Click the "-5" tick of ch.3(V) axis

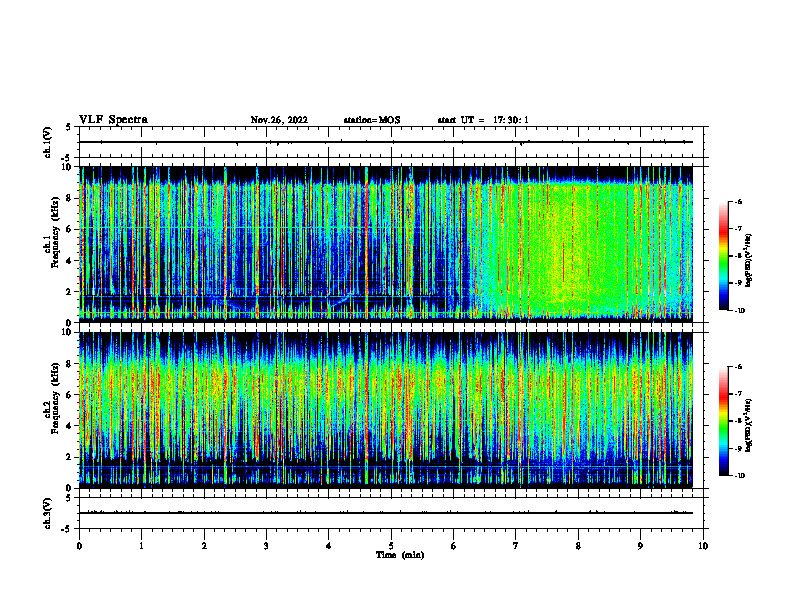click(x=67, y=529)
